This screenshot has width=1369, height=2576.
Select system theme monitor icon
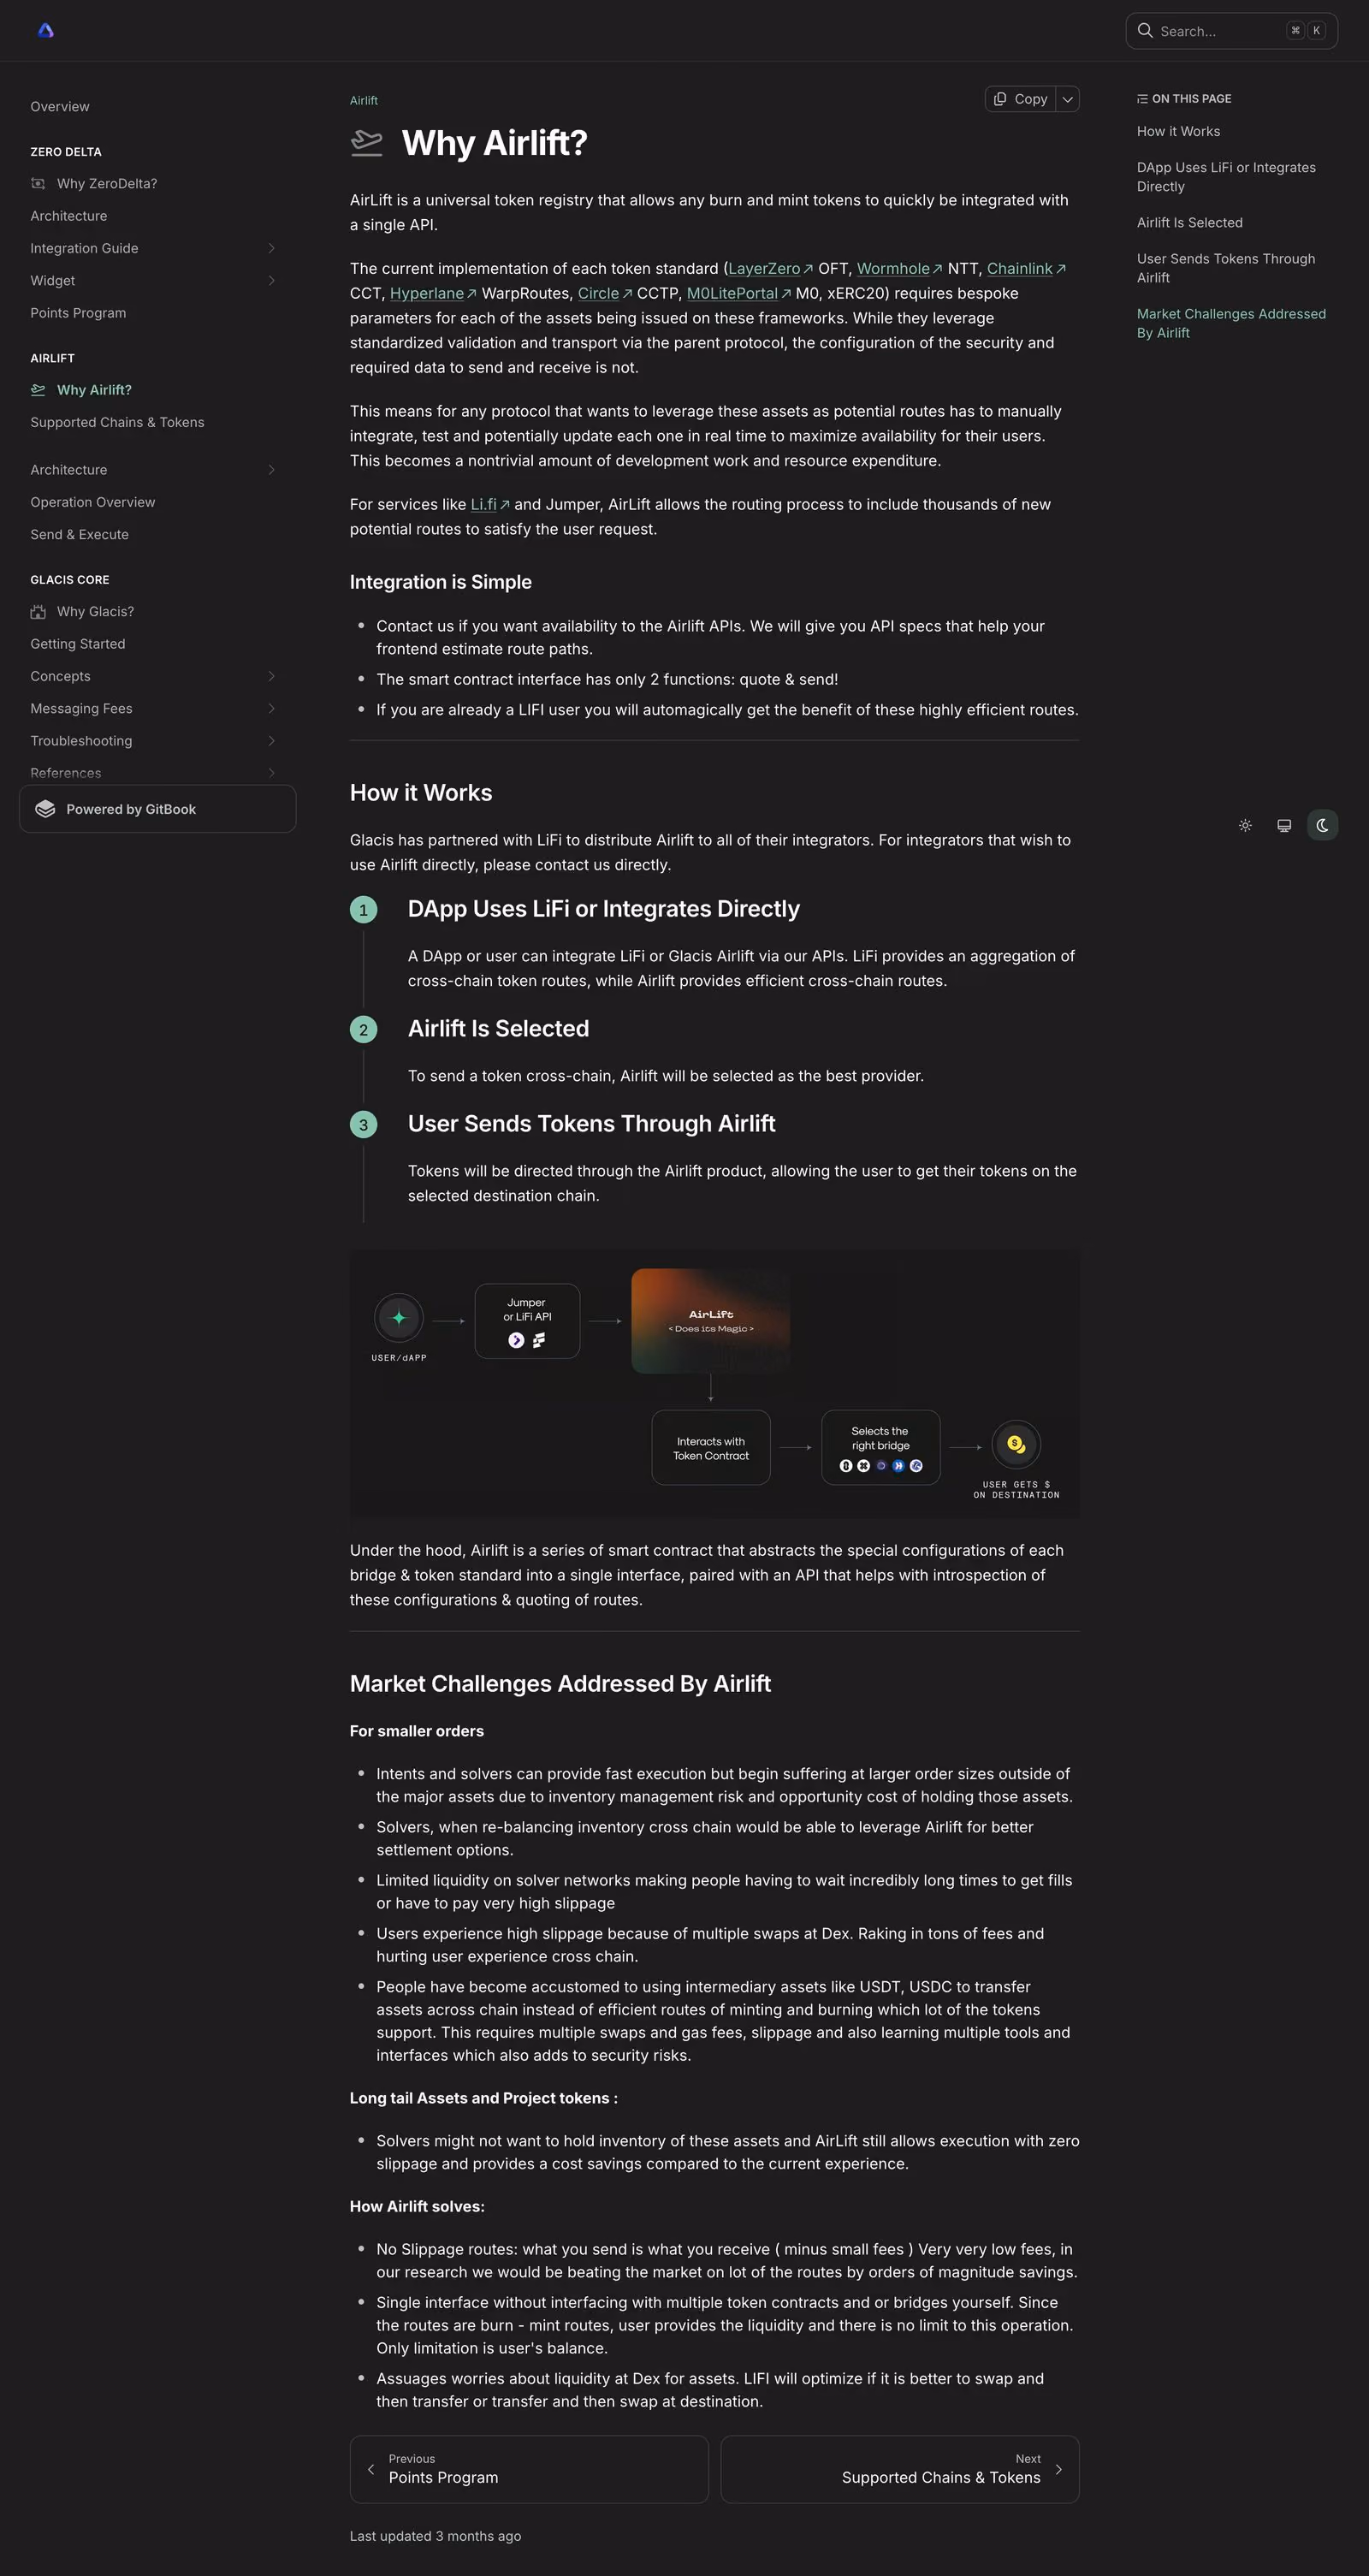point(1284,825)
